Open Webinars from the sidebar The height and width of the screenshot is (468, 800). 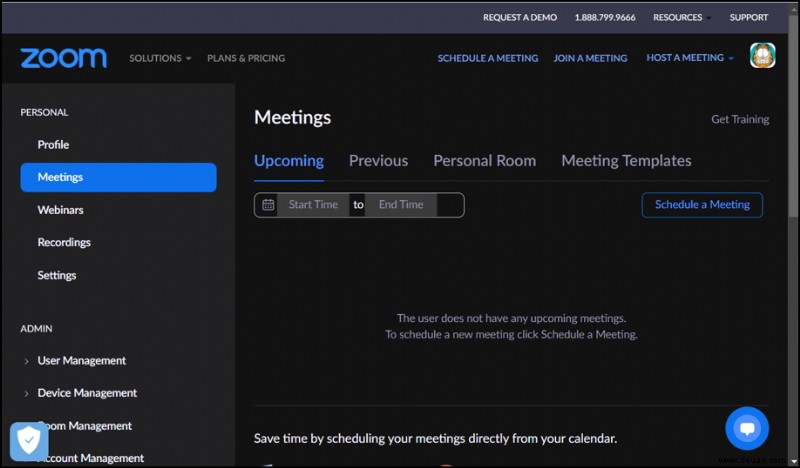(x=60, y=210)
